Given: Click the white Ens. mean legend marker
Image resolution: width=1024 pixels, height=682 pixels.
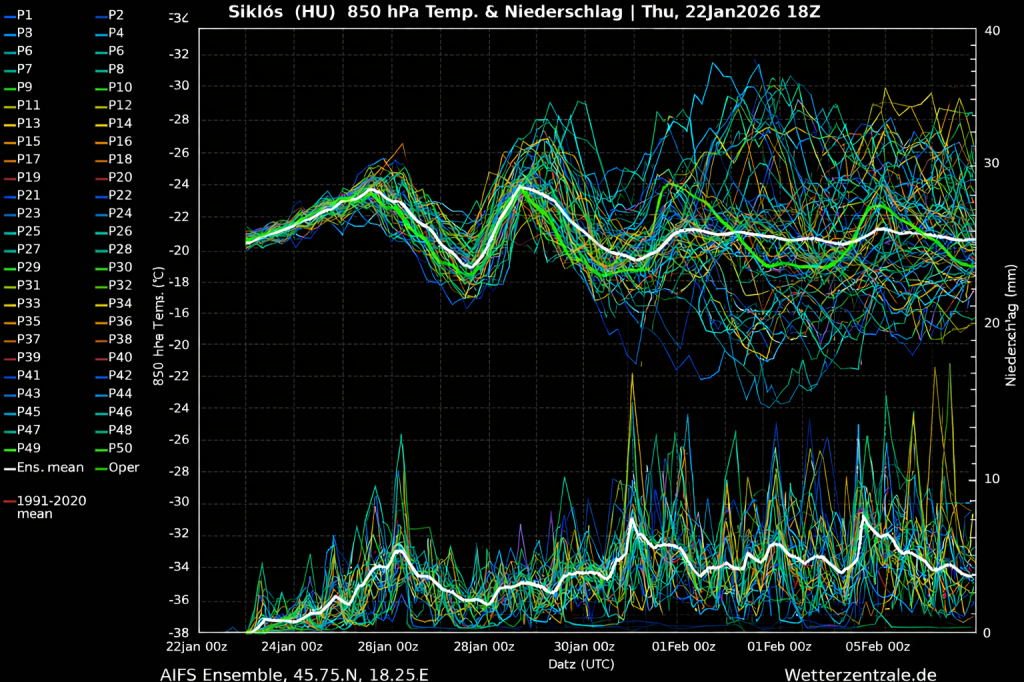Looking at the screenshot, I should [x=9, y=467].
